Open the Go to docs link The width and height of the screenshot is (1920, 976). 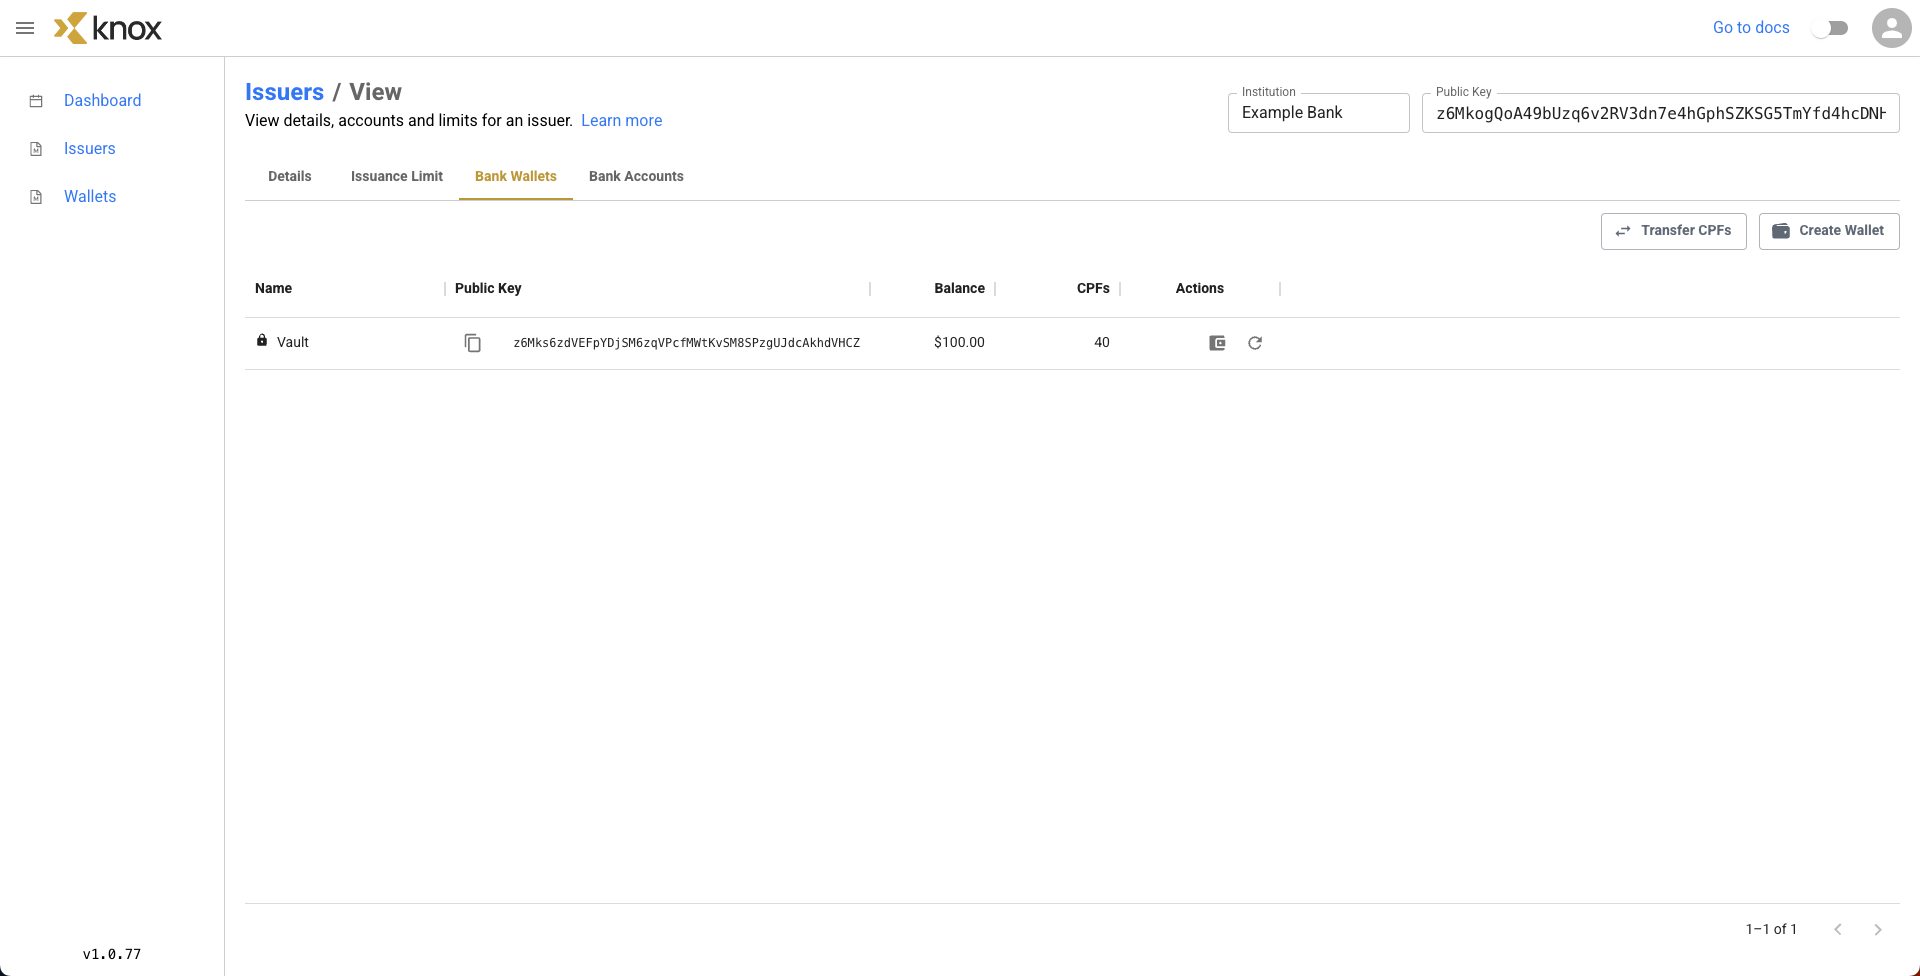[1751, 28]
